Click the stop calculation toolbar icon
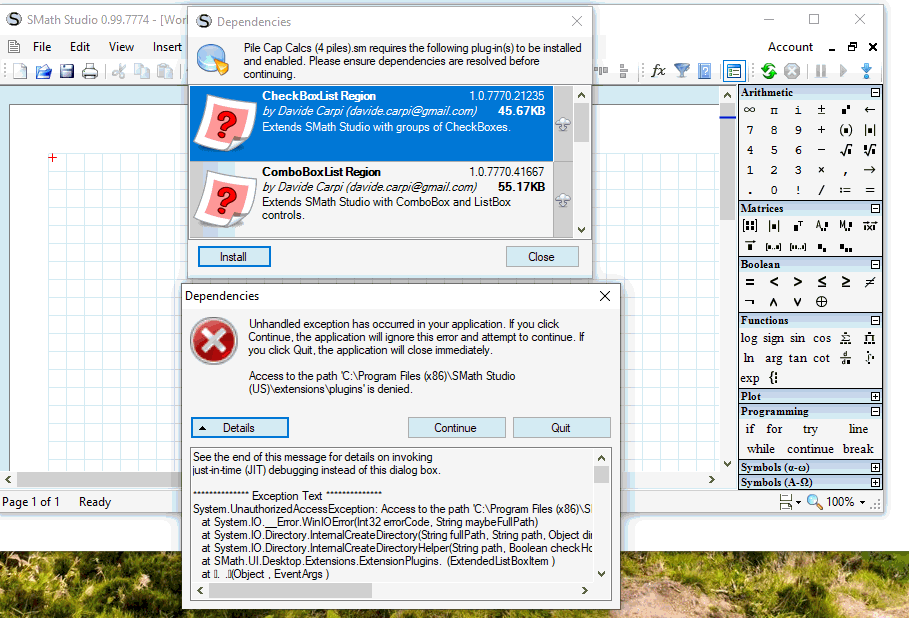This screenshot has width=909, height=618. [791, 70]
